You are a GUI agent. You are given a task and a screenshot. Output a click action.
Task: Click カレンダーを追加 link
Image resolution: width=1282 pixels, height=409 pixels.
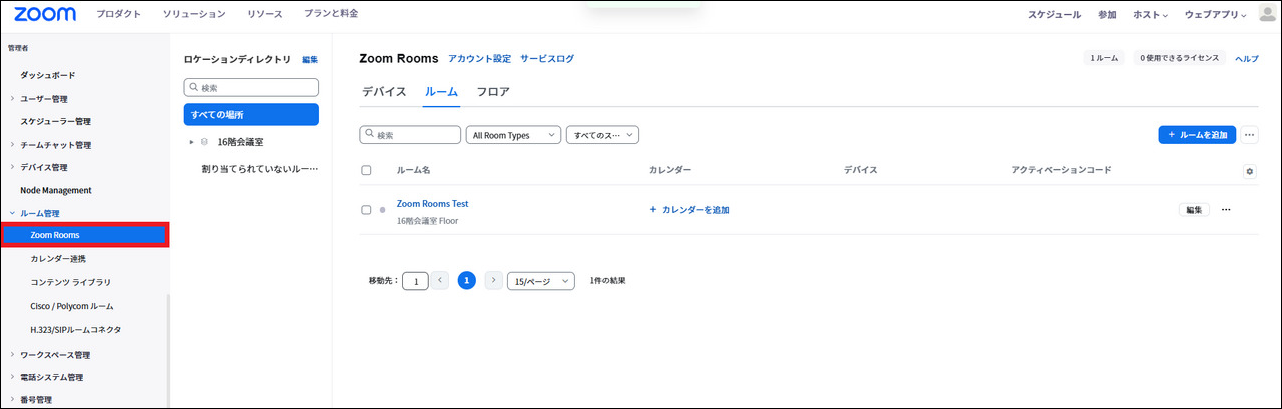tap(689, 210)
